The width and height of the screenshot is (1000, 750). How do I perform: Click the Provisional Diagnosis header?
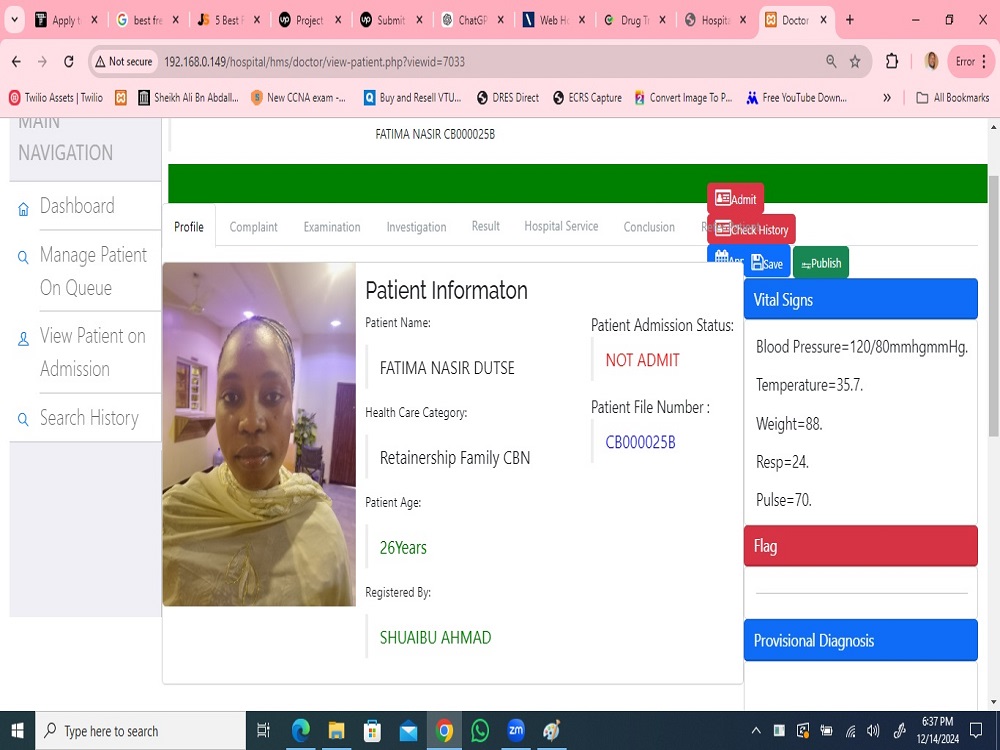860,640
